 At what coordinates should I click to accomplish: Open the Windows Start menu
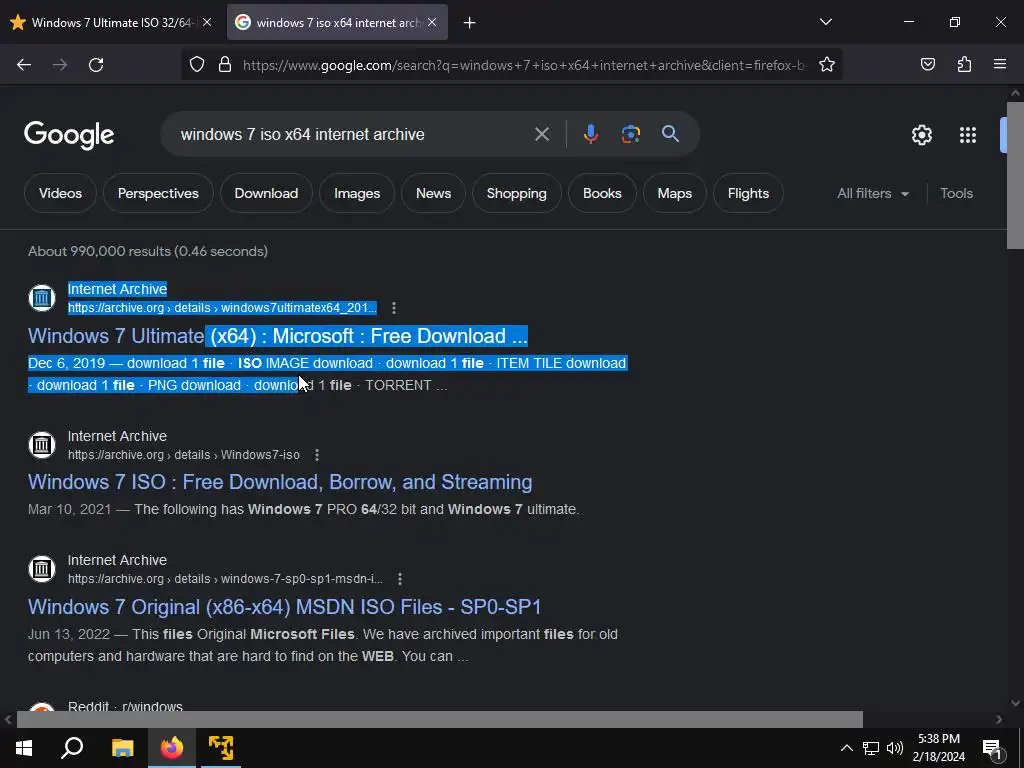click(24, 748)
